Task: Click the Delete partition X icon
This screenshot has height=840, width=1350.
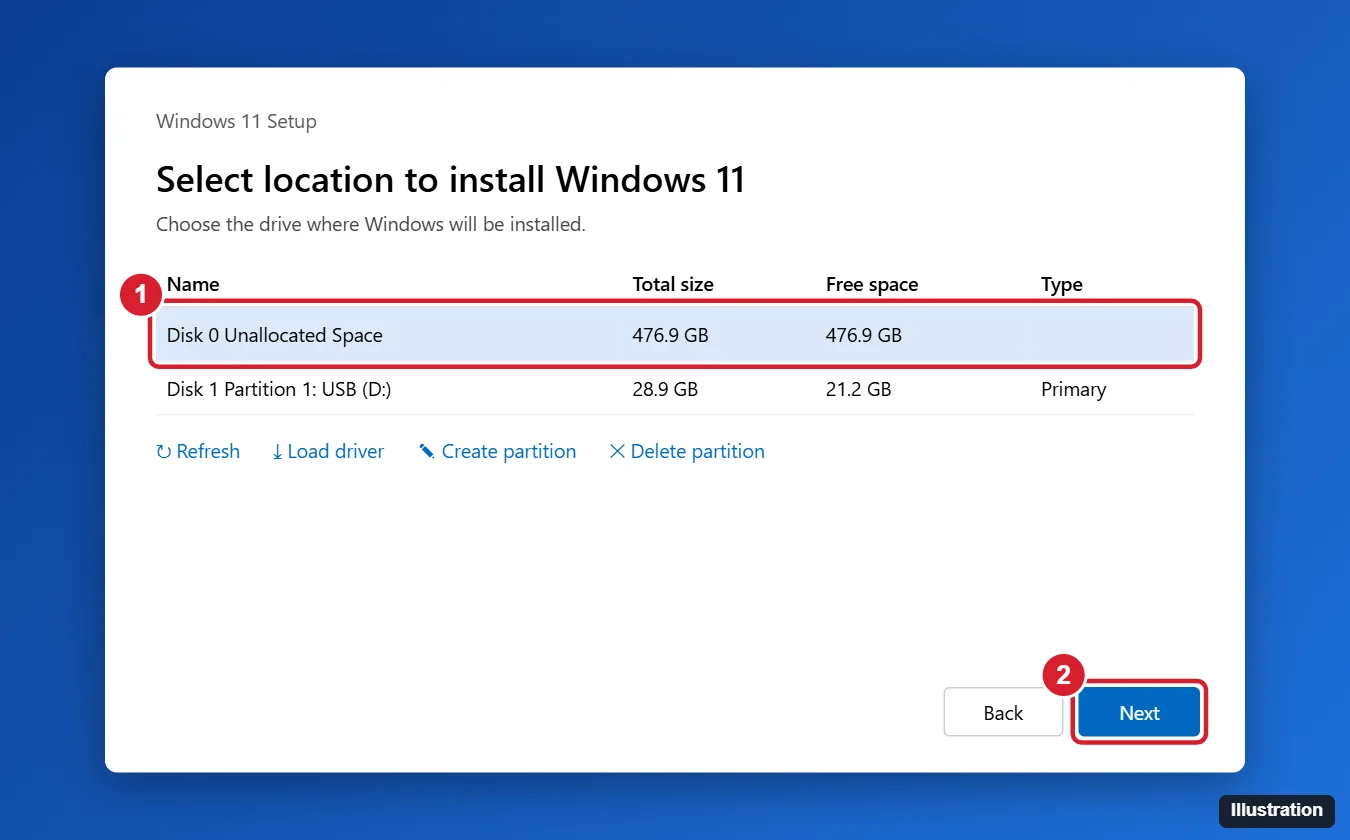Action: [617, 452]
